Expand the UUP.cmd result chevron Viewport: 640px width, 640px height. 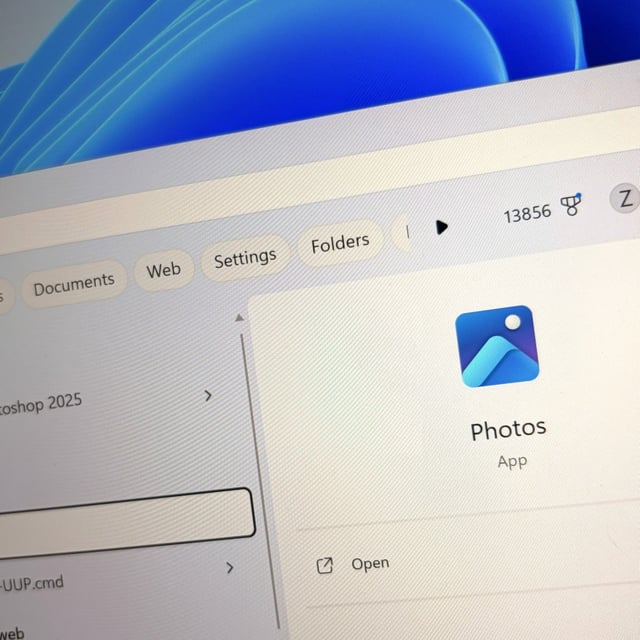pos(230,567)
